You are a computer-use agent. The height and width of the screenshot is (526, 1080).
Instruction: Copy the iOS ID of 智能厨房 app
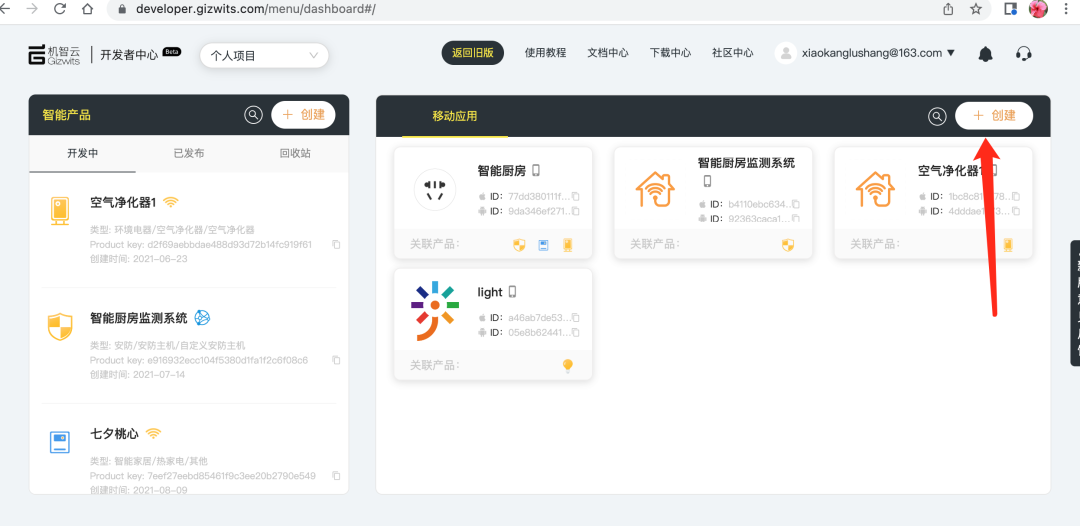click(x=575, y=196)
